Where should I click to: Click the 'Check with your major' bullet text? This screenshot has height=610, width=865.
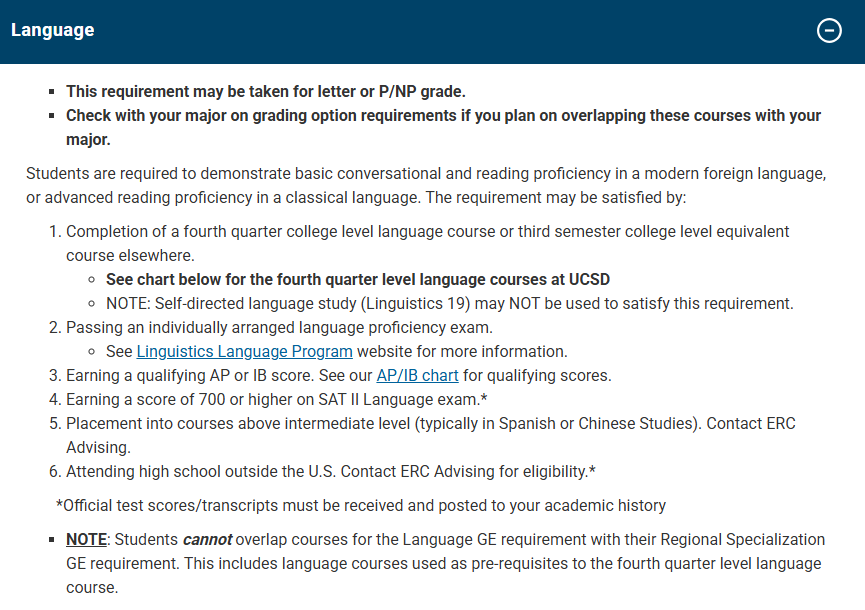coord(443,116)
